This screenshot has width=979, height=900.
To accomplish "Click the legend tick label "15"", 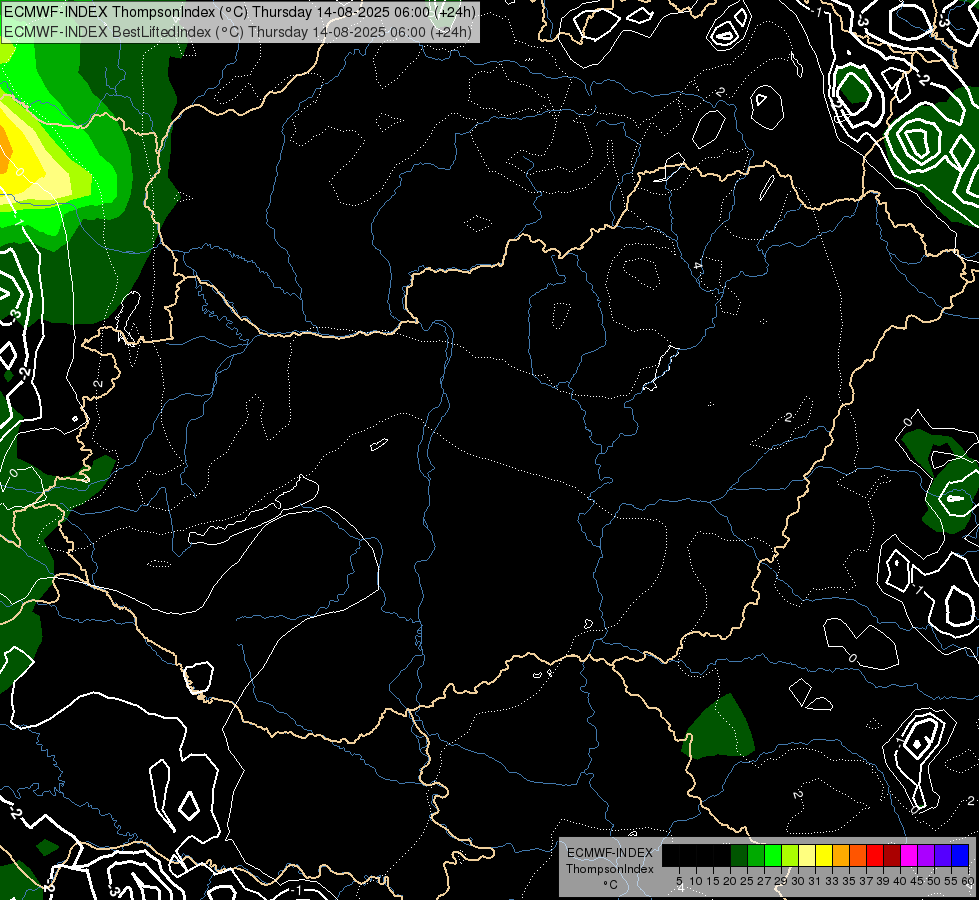I will [714, 881].
